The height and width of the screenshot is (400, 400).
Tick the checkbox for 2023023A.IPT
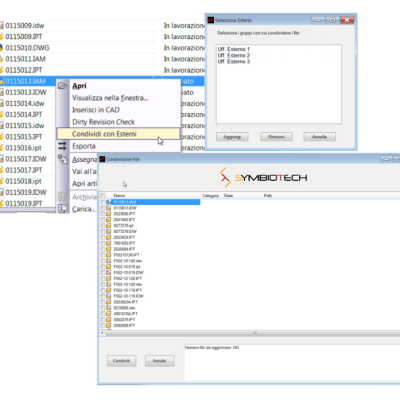click(103, 302)
